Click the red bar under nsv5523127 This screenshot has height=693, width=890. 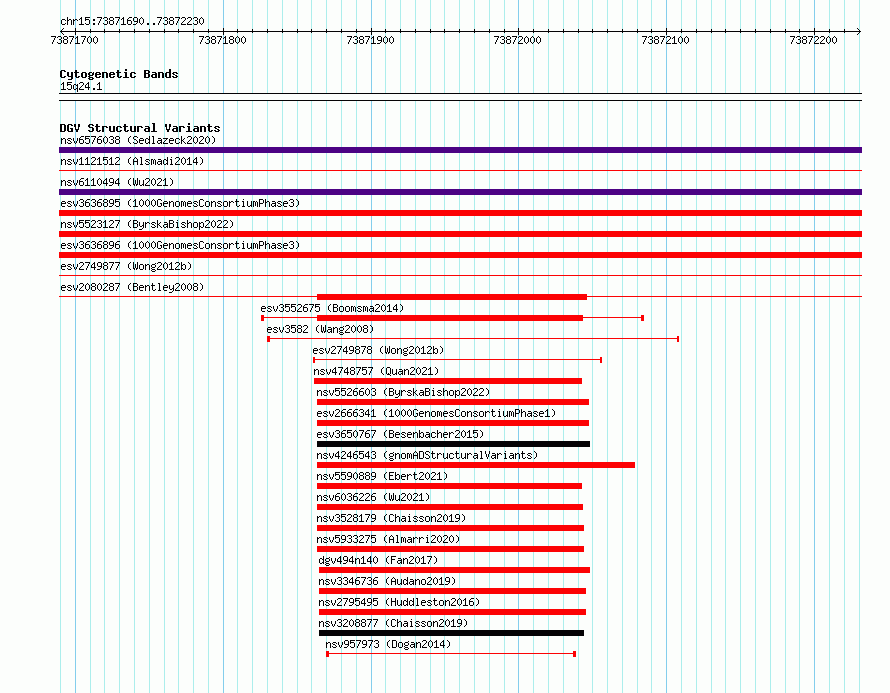coord(460,234)
